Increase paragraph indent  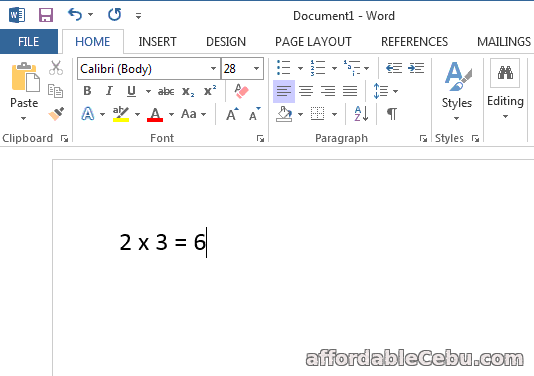pos(416,68)
